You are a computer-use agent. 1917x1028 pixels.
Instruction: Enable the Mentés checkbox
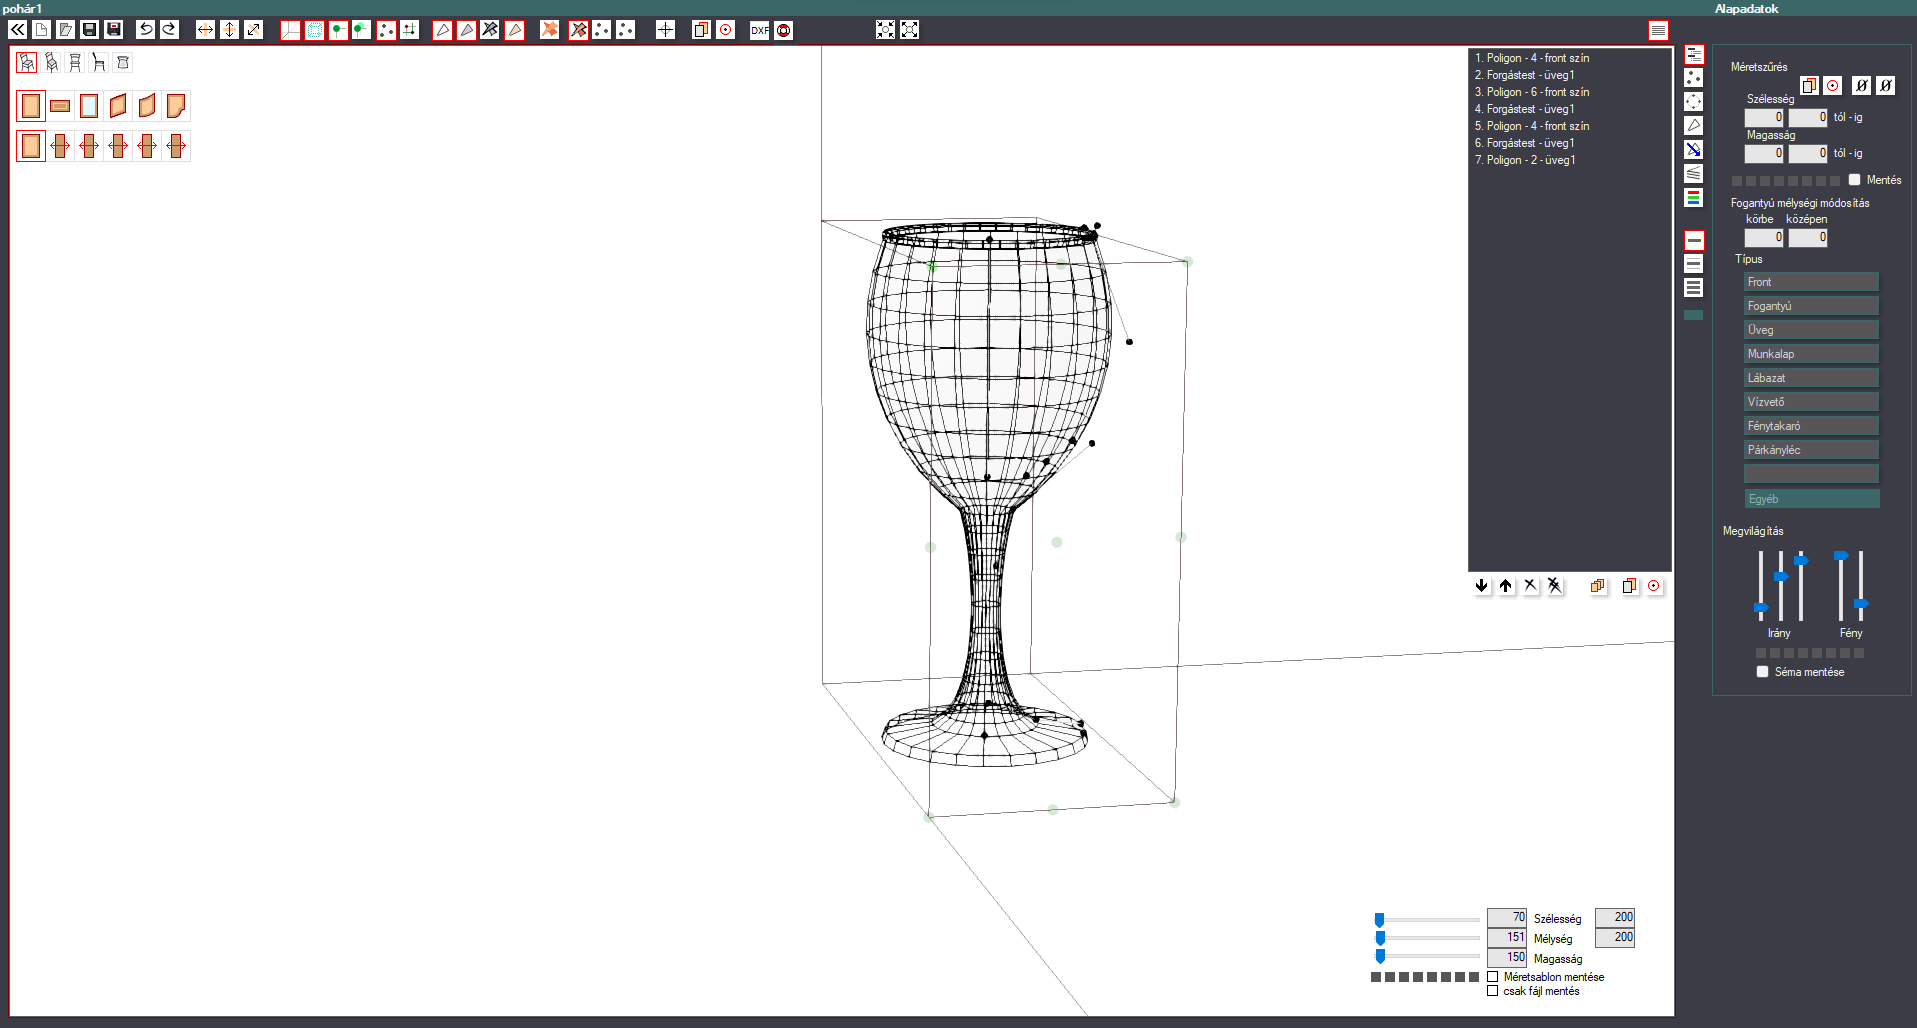click(1854, 180)
